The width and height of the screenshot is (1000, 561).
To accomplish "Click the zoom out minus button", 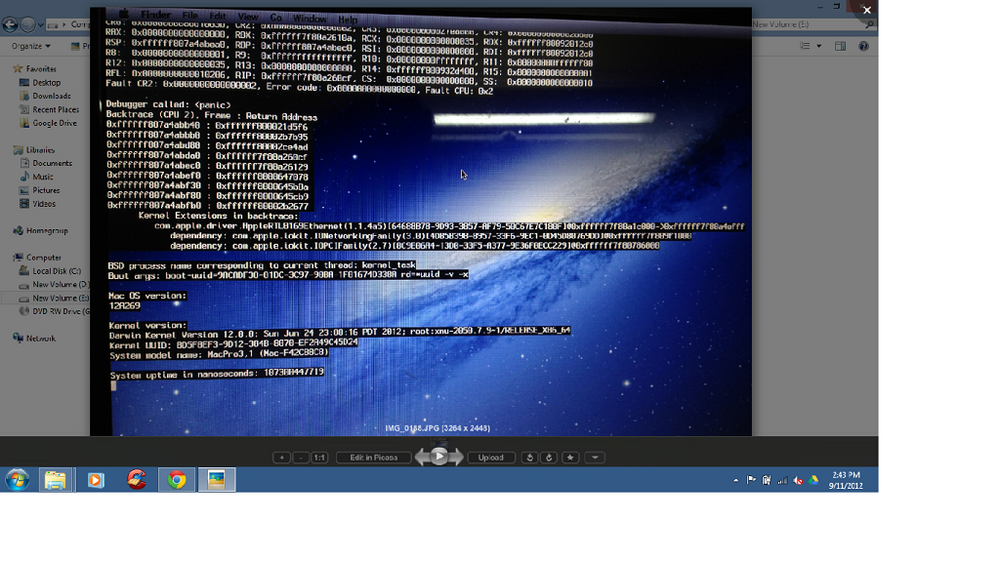I will coord(301,458).
